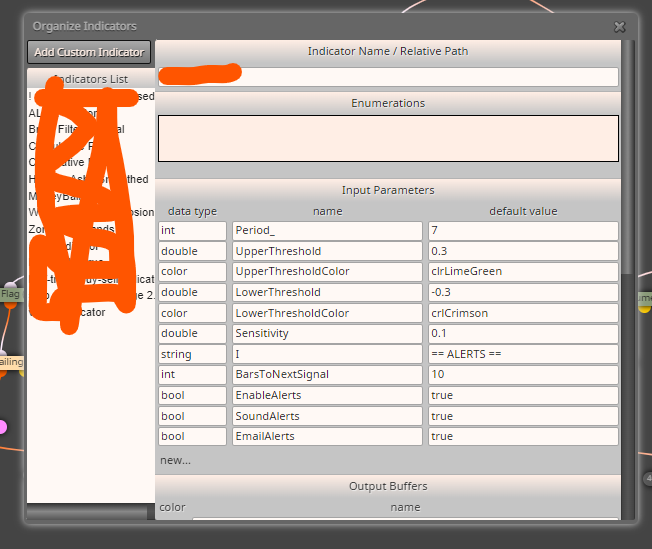Click the Add Custom Indicator button
652x549 pixels.
click(89, 52)
